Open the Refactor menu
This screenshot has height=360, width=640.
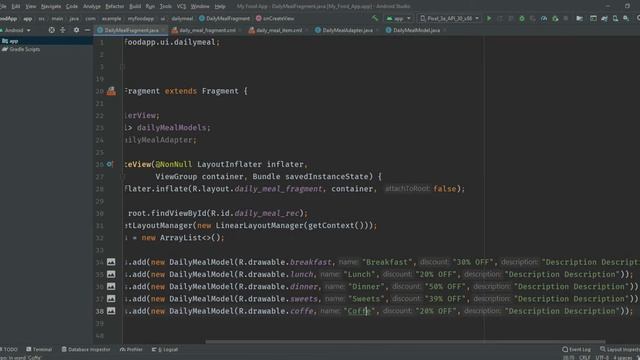click(x=115, y=7)
